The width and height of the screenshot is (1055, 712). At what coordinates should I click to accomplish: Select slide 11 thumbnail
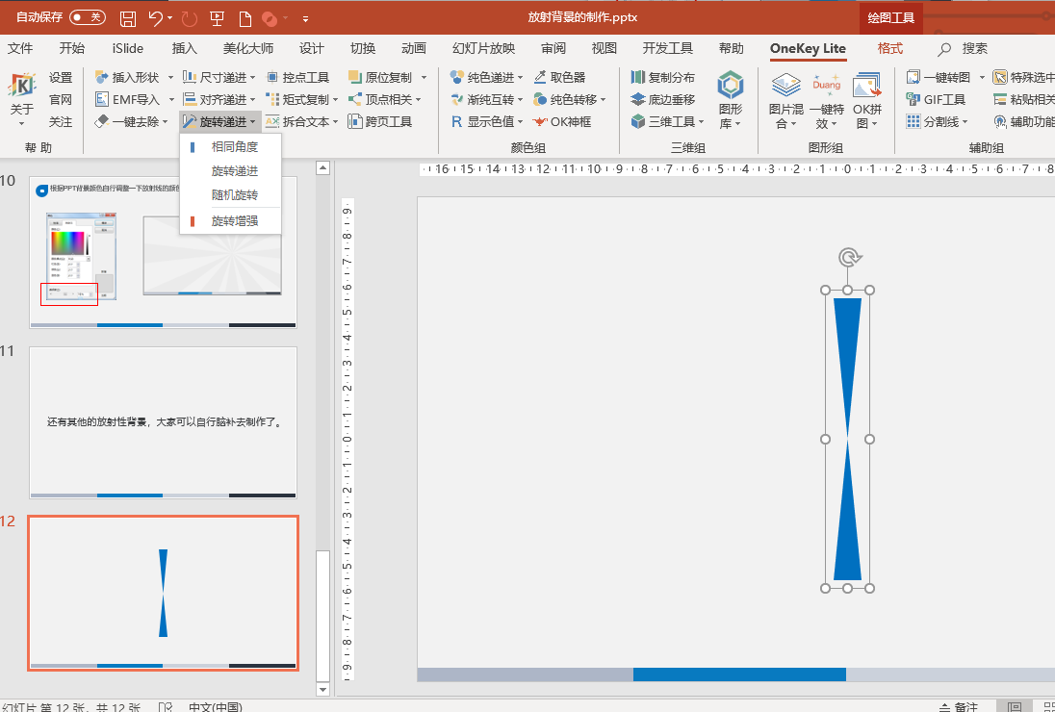[162, 421]
